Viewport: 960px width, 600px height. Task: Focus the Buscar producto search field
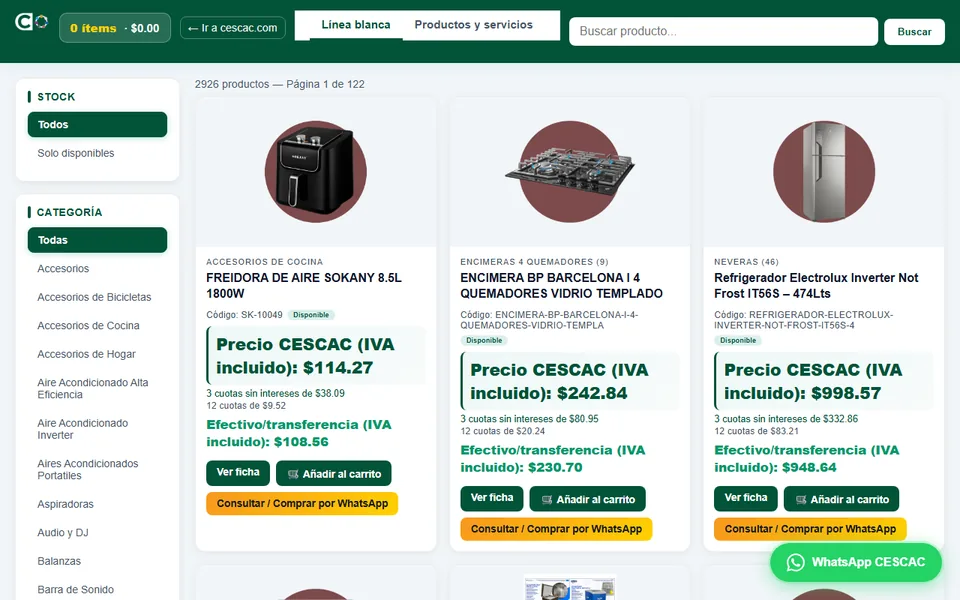(723, 31)
